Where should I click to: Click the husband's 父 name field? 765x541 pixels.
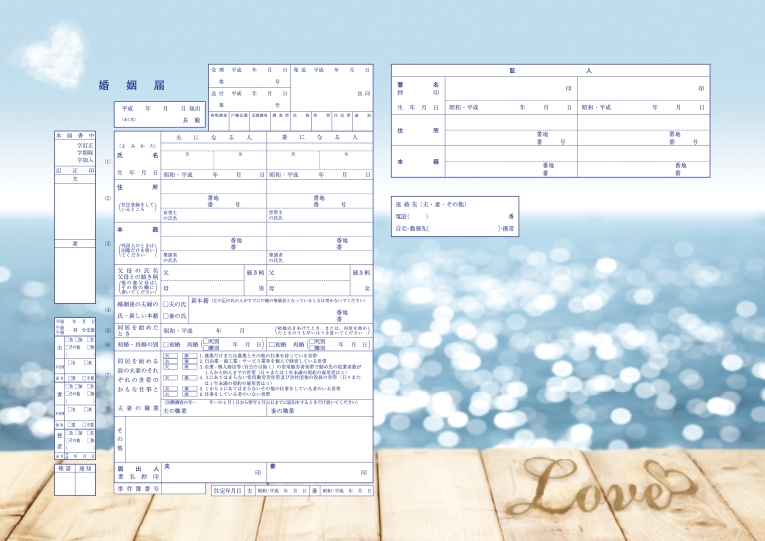(203, 273)
